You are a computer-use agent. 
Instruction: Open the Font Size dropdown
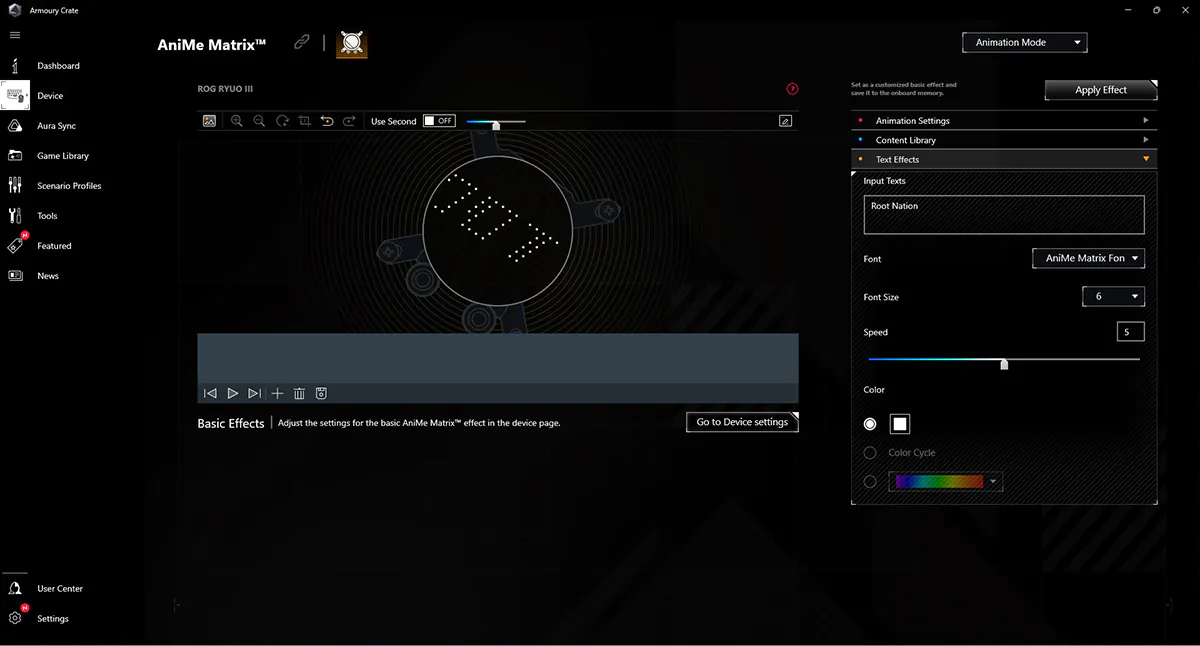point(1113,297)
